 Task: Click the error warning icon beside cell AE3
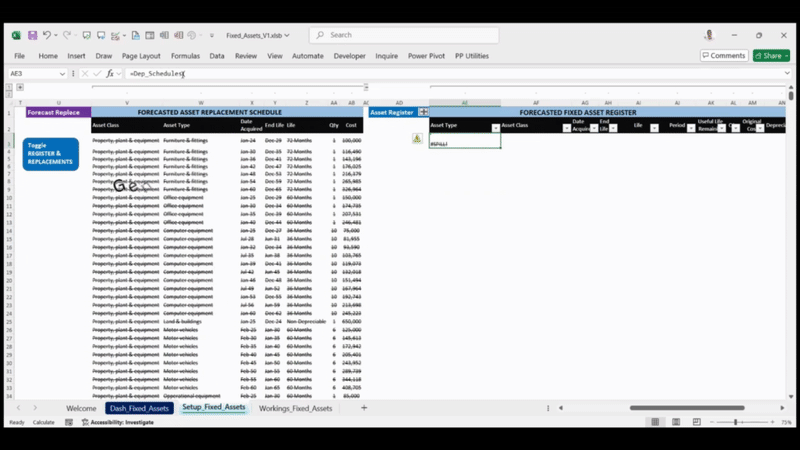417,138
